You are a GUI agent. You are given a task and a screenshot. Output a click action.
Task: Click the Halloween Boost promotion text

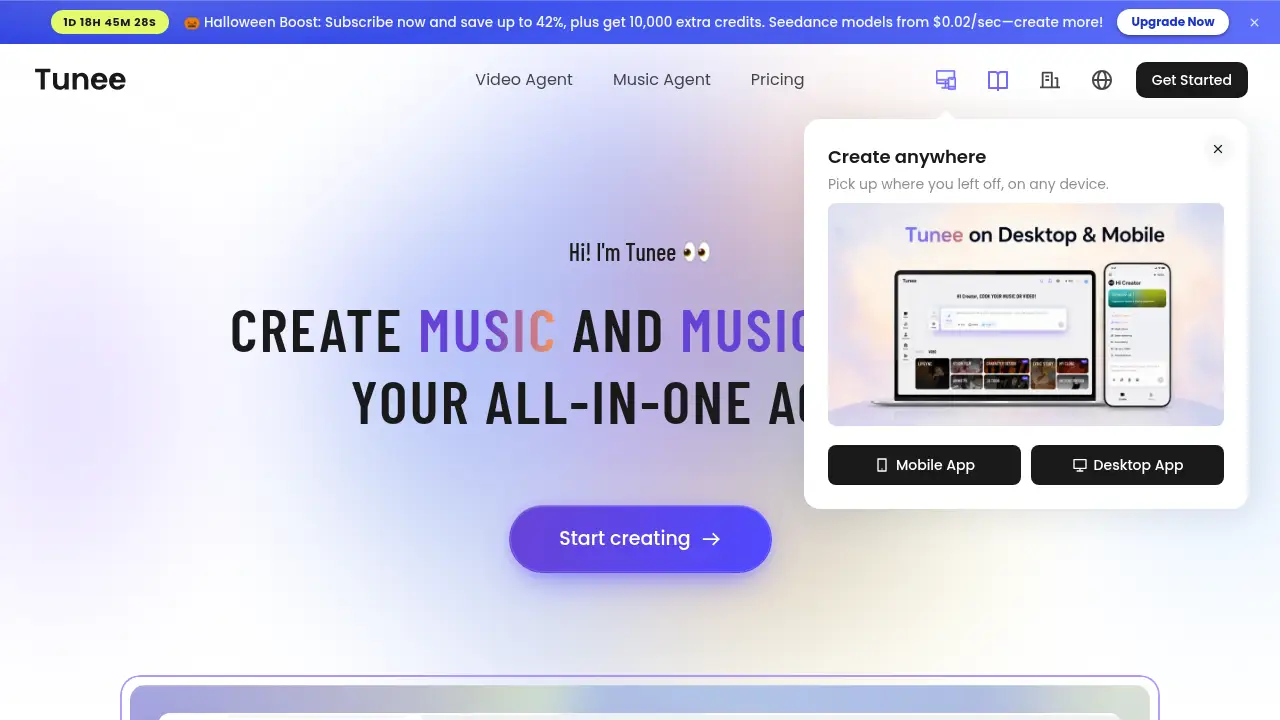(643, 22)
